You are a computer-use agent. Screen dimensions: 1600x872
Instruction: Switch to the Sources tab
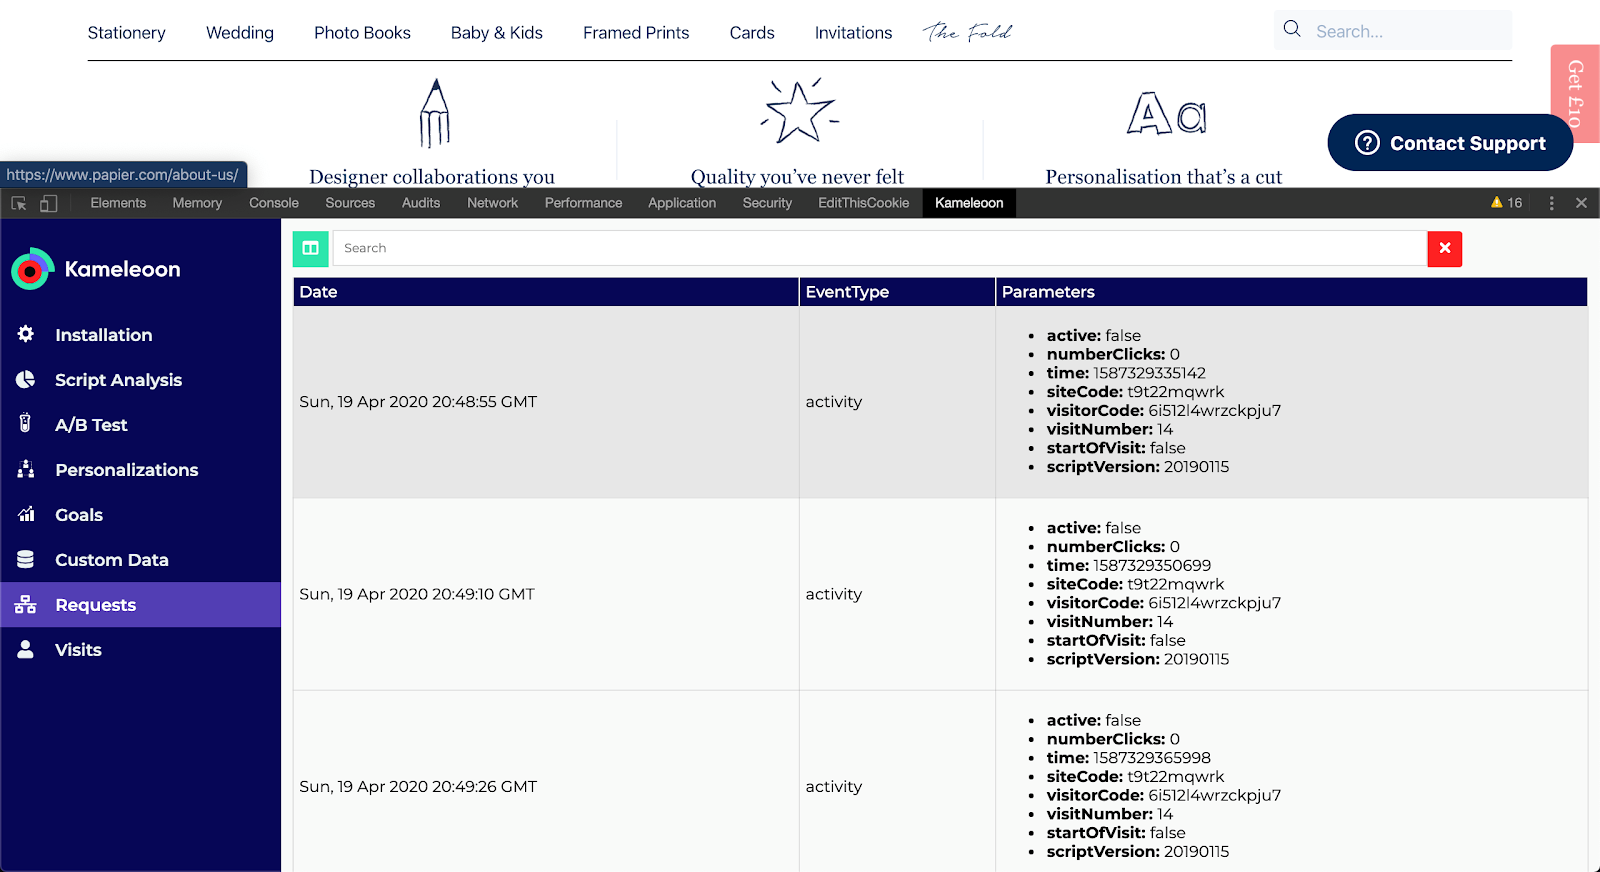click(x=350, y=203)
